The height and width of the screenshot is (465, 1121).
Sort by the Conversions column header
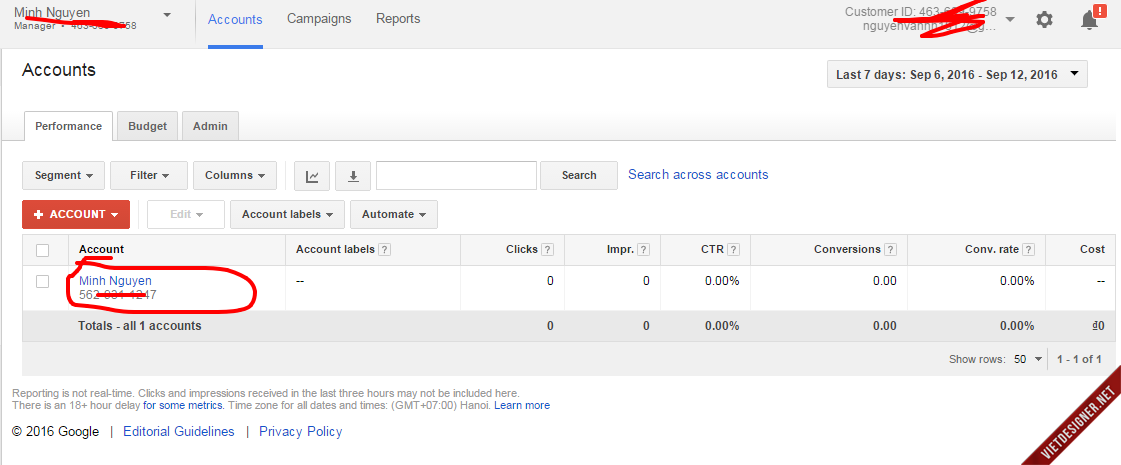click(x=847, y=250)
